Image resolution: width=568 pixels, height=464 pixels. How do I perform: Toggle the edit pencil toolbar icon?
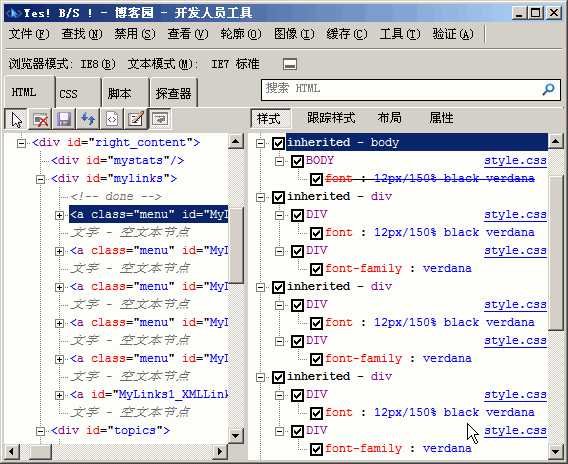[x=136, y=119]
